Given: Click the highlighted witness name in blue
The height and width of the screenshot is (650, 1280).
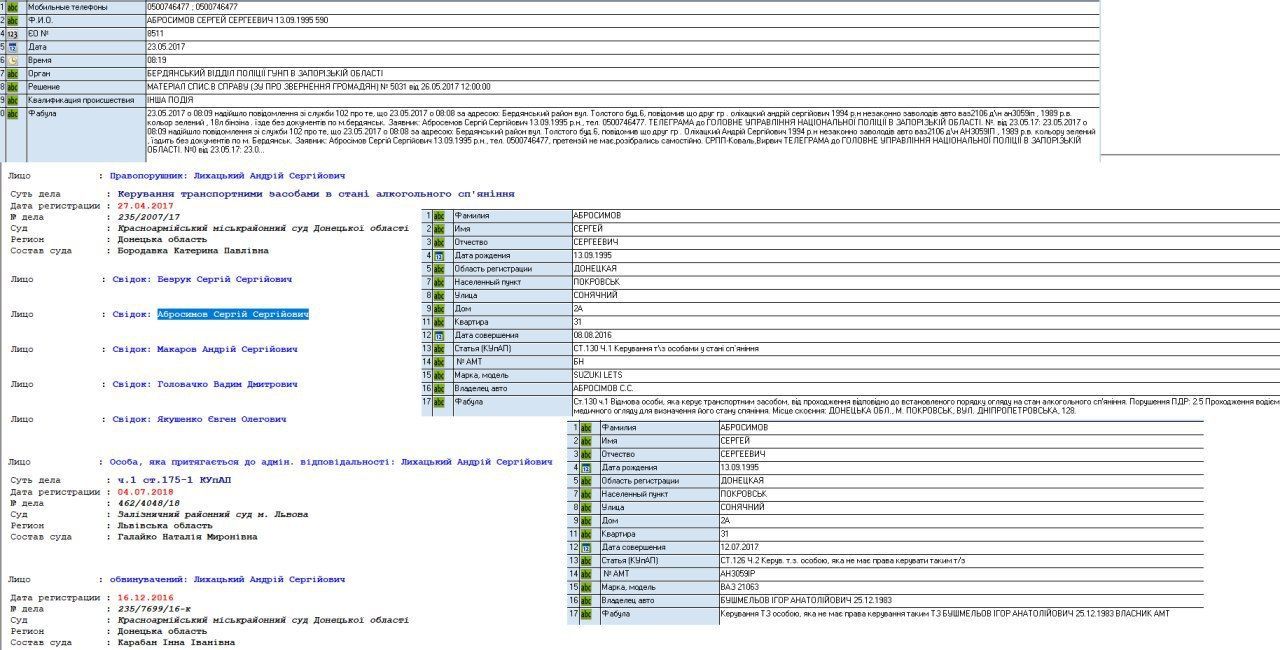Looking at the screenshot, I should 233,315.
